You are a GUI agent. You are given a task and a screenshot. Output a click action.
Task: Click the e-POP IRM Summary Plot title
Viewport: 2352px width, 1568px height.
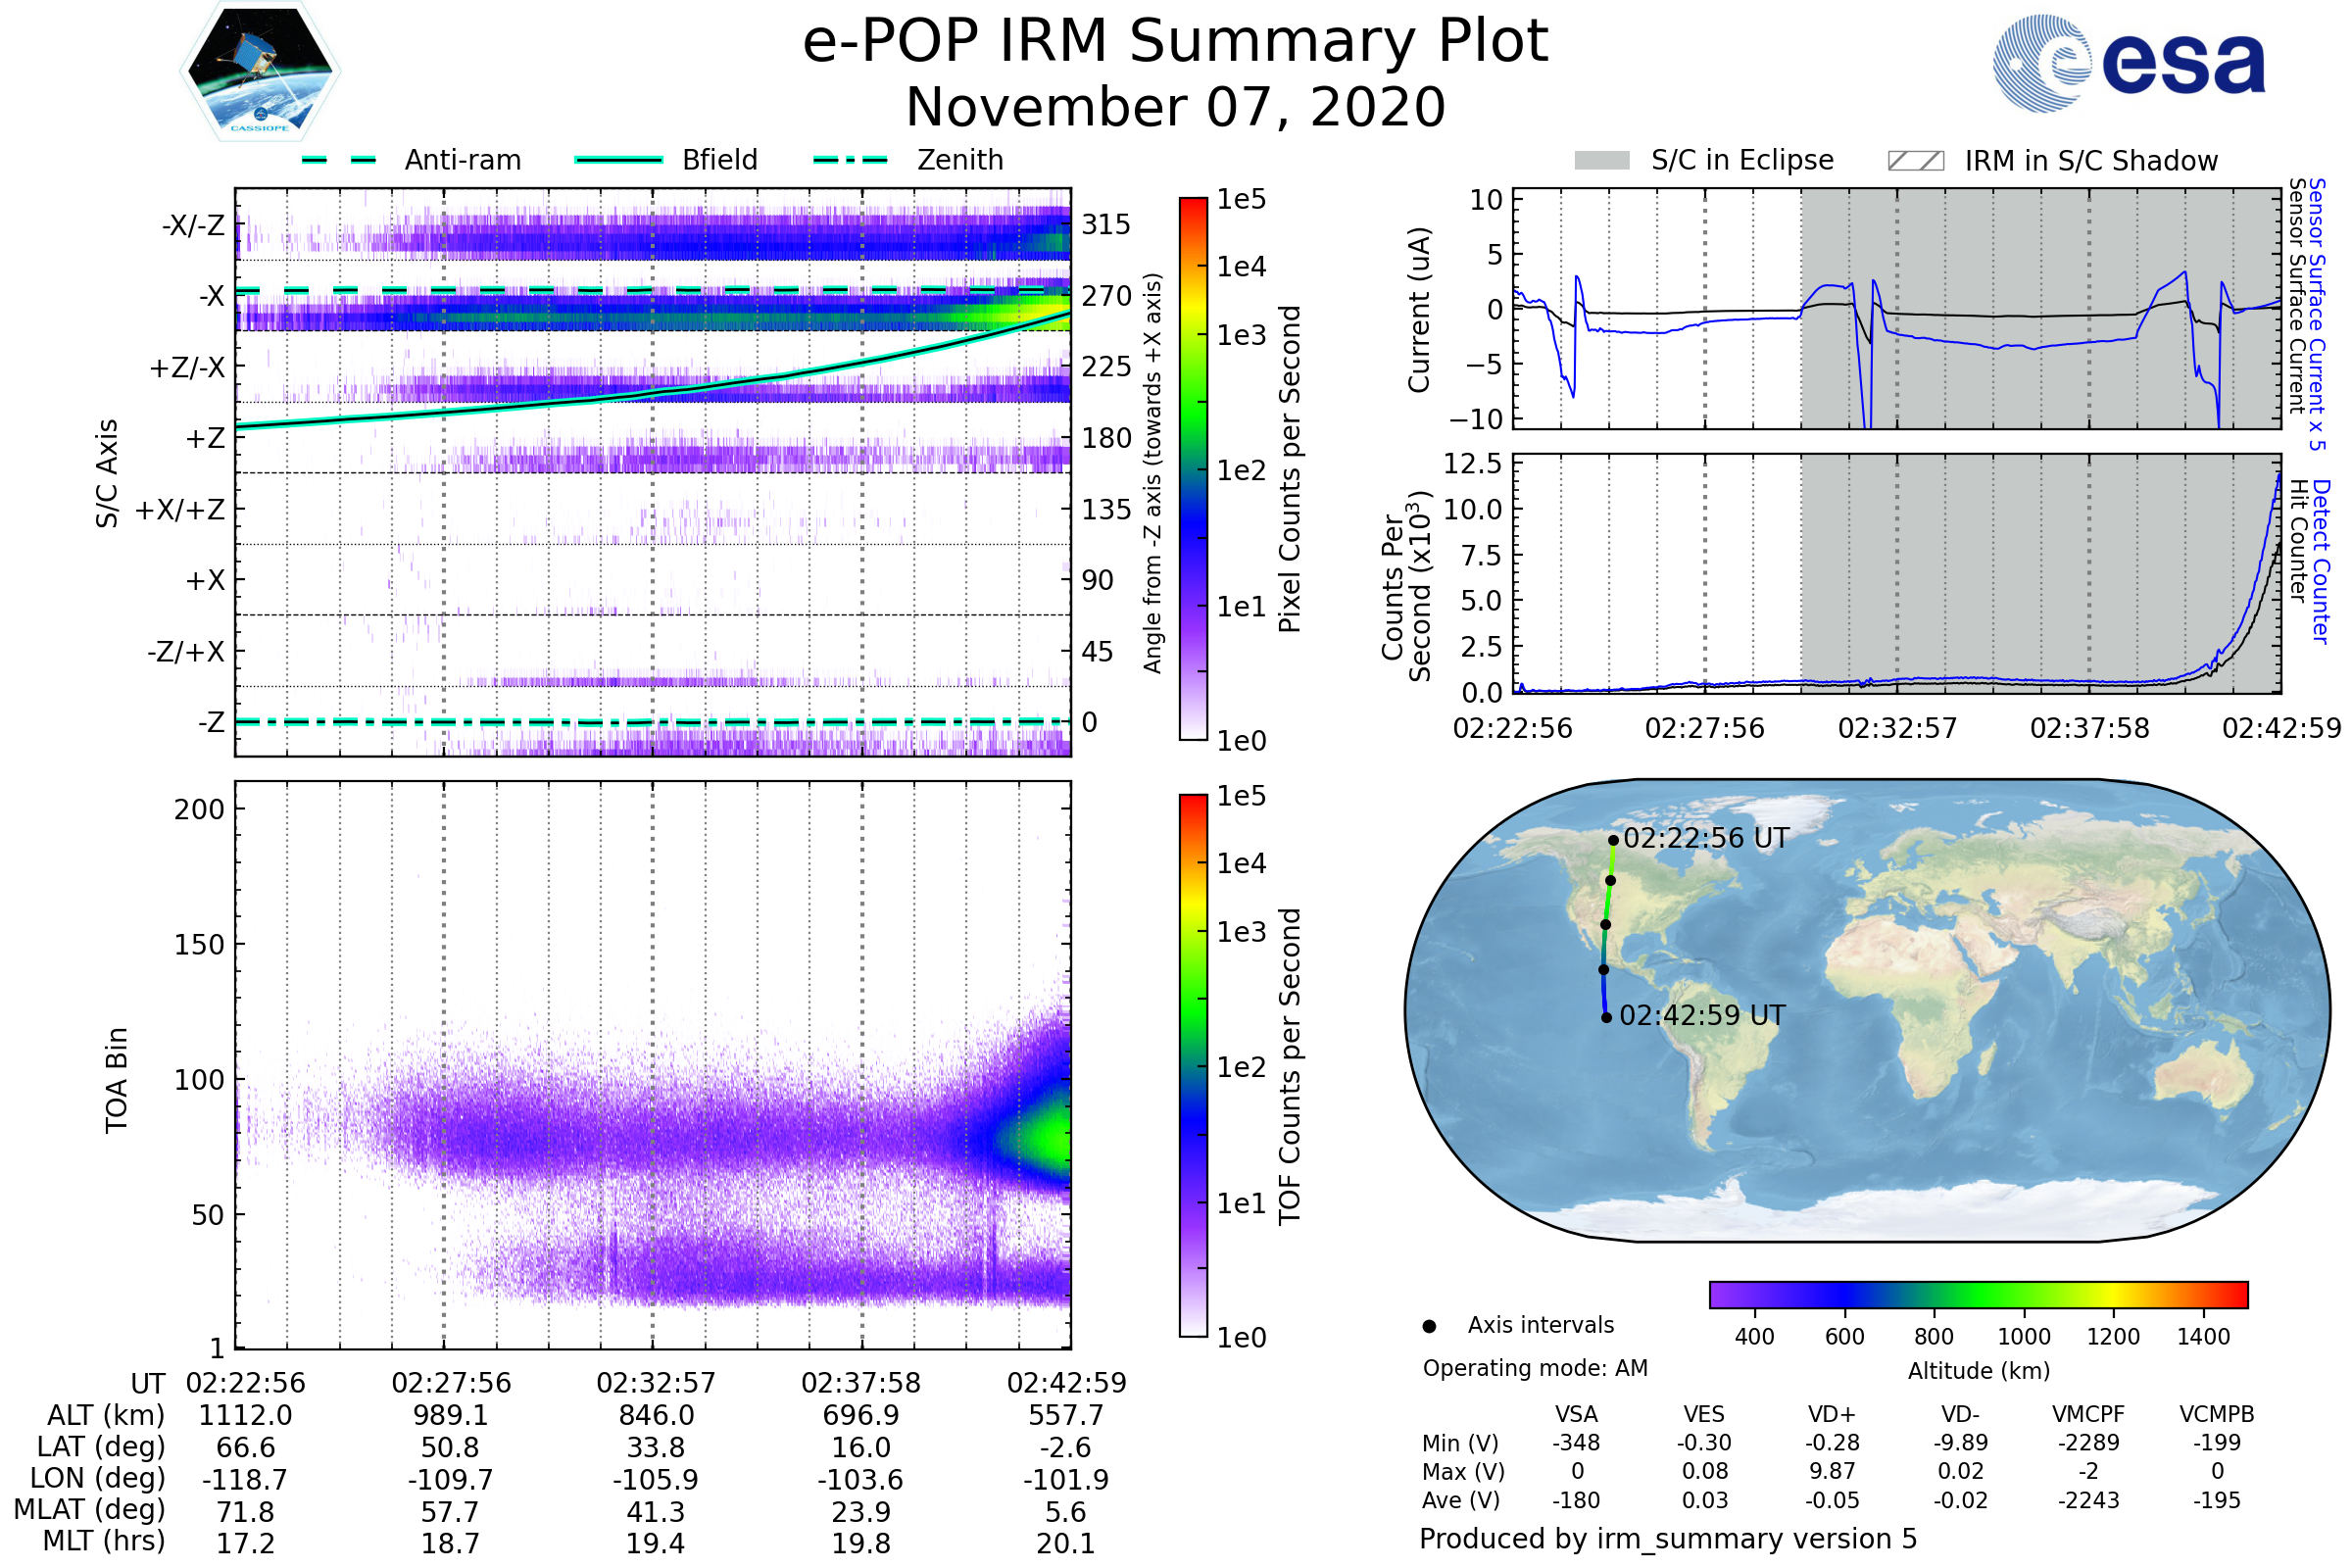tap(1175, 42)
